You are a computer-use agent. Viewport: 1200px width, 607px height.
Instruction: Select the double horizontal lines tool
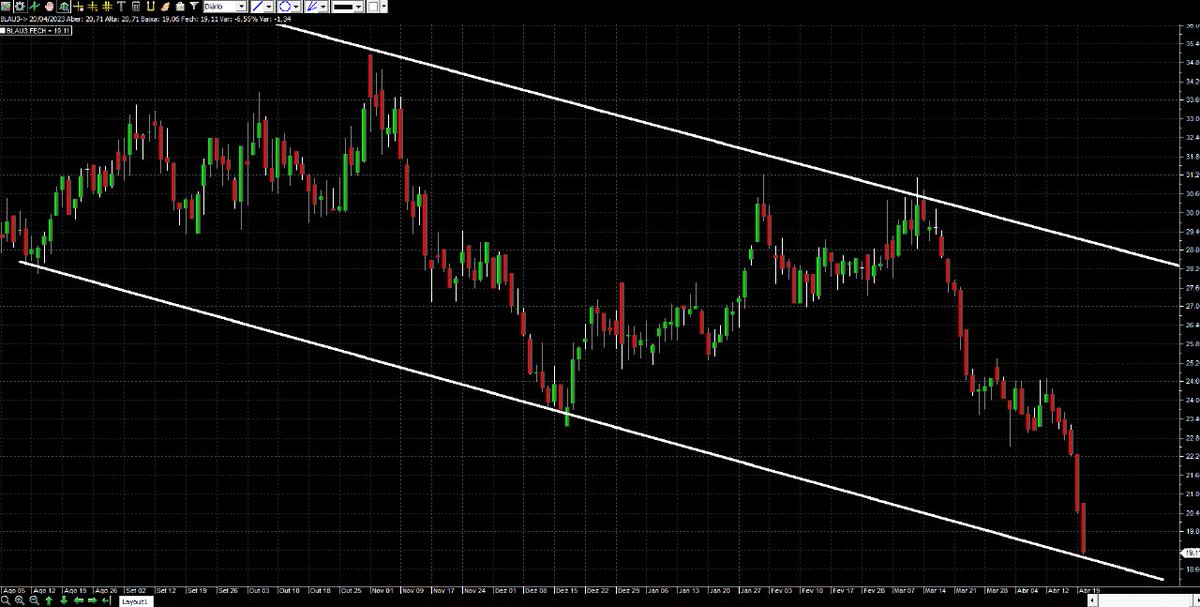[x=92, y=6]
